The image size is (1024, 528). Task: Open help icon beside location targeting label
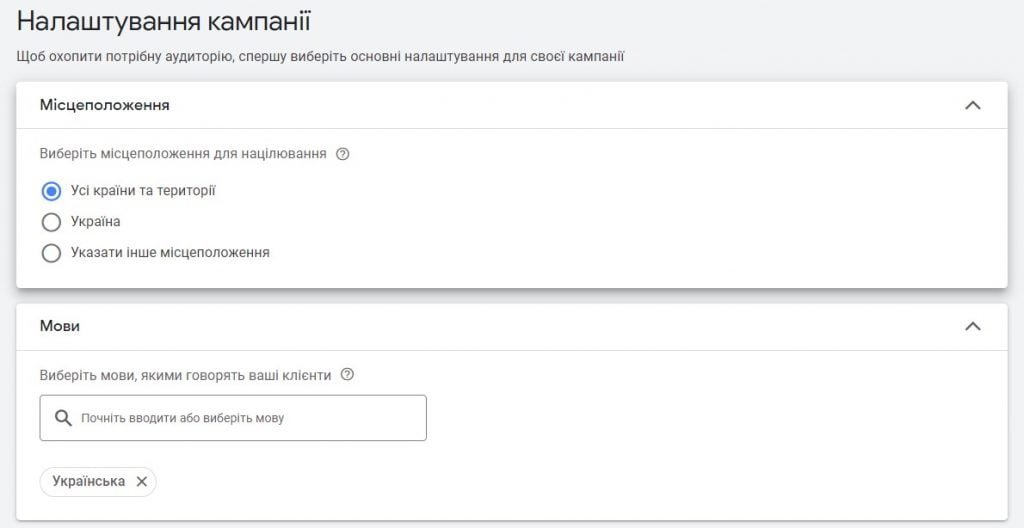[x=342, y=155]
